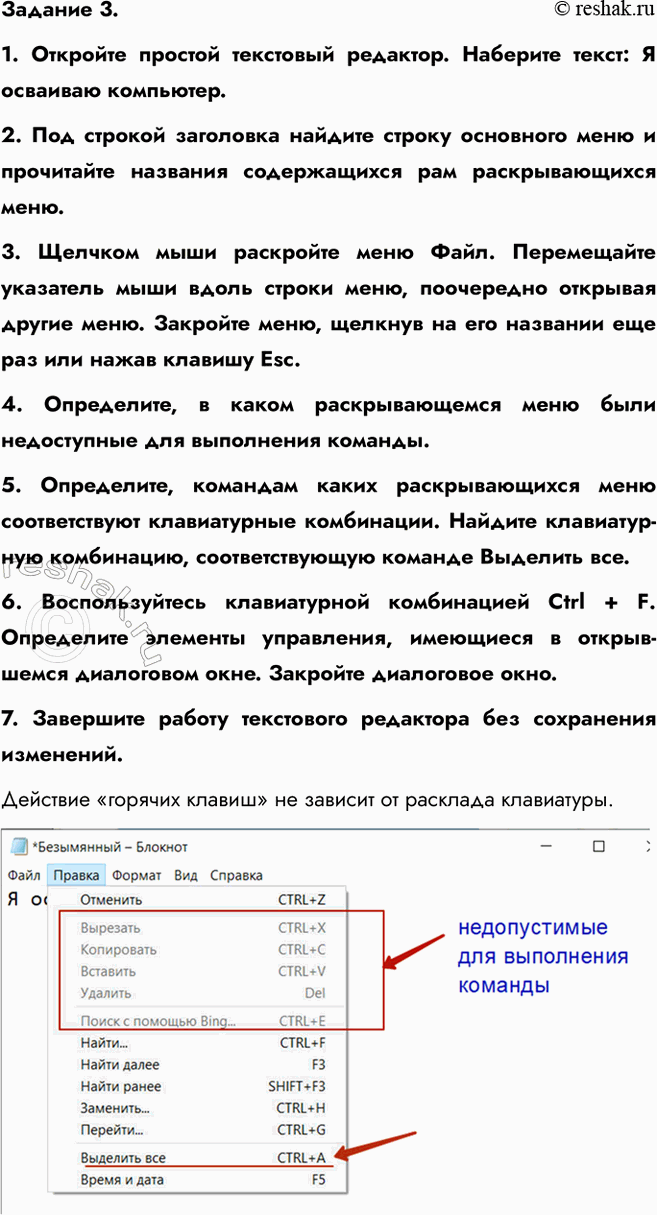
Task: Open the Вид menu
Action: [x=186, y=875]
